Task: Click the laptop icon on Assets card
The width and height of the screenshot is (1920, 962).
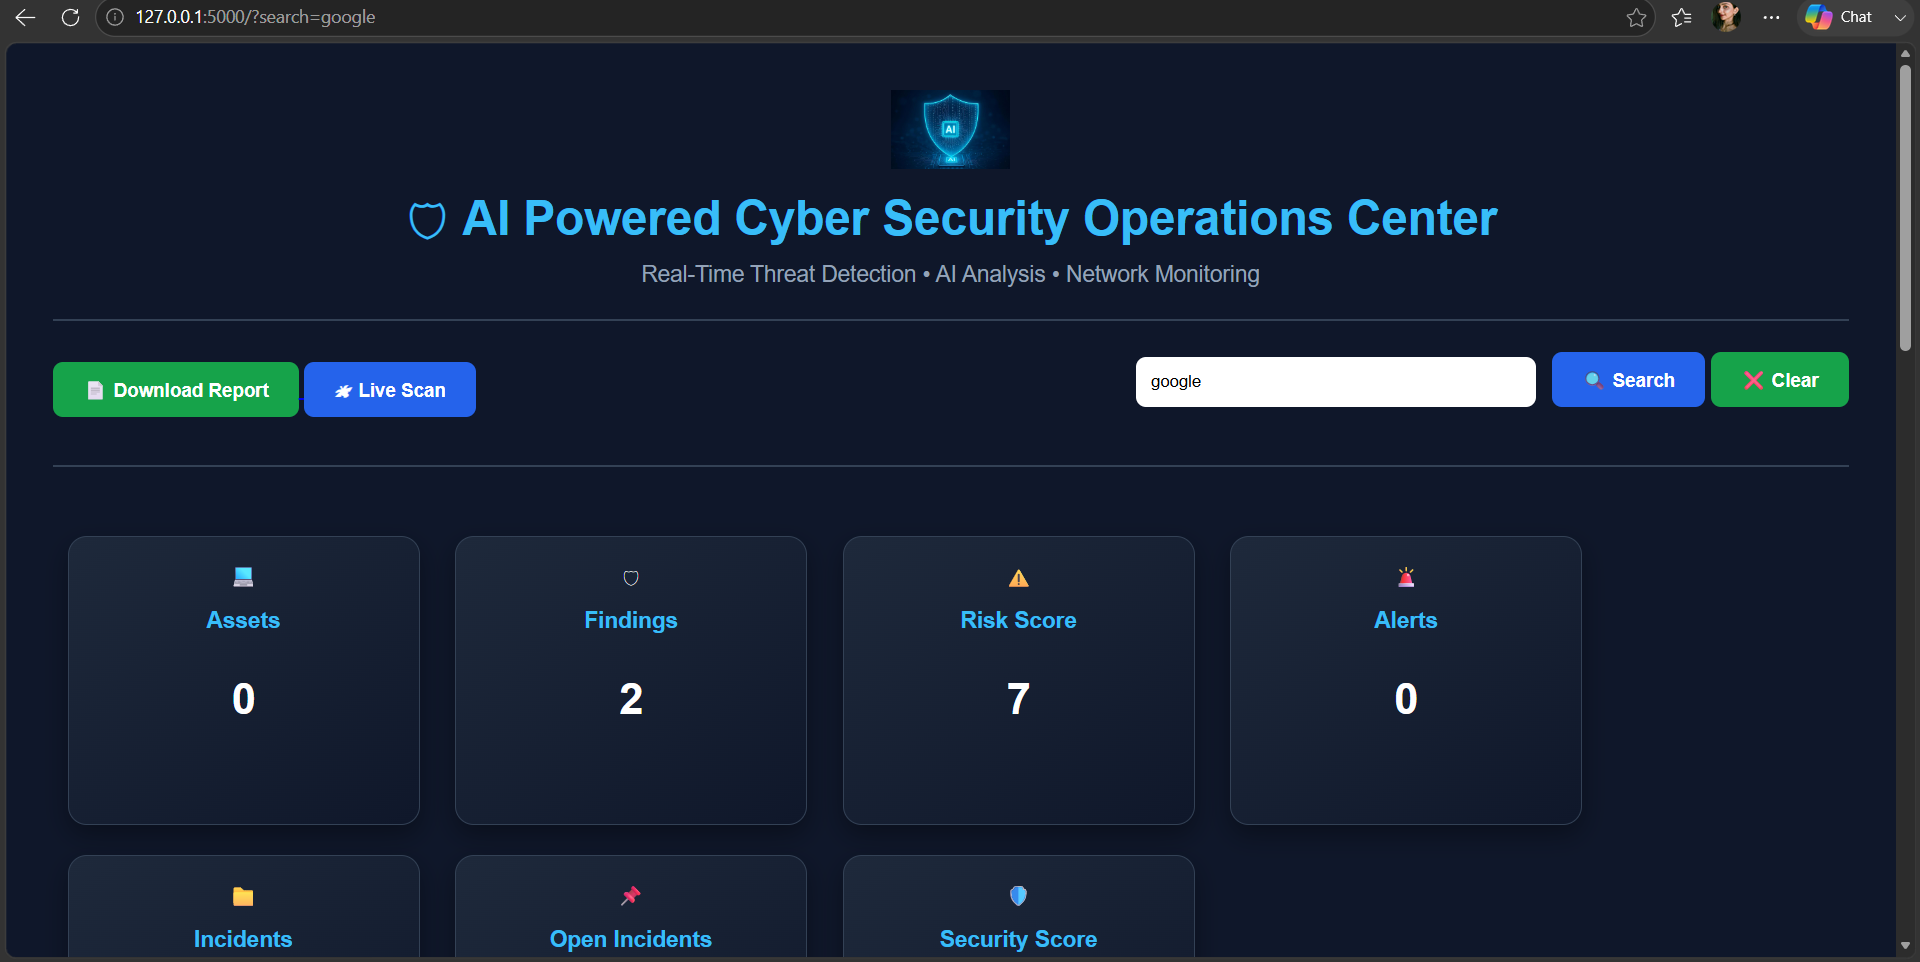Action: click(243, 577)
